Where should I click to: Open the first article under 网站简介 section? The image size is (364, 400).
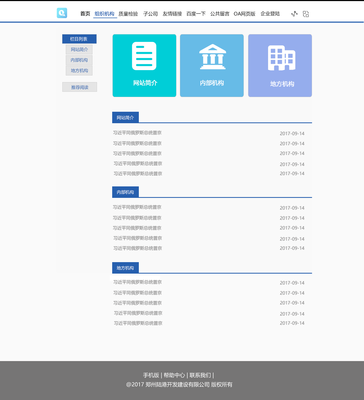pos(137,133)
